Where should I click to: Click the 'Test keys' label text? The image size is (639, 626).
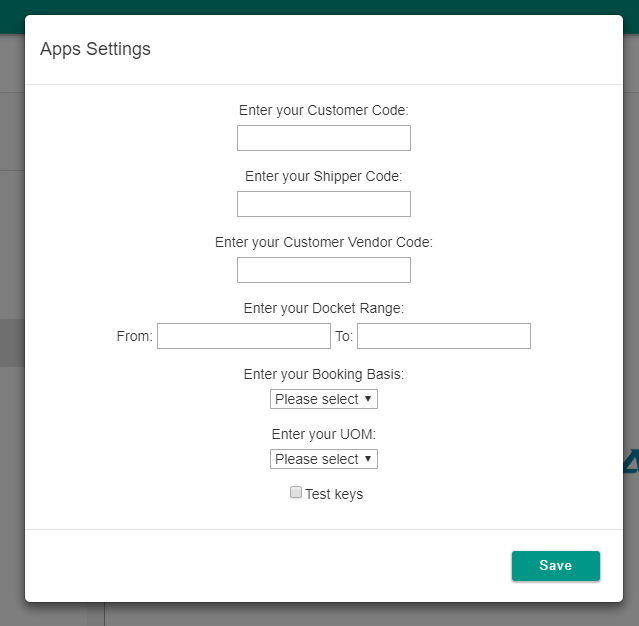pyautogui.click(x=334, y=494)
